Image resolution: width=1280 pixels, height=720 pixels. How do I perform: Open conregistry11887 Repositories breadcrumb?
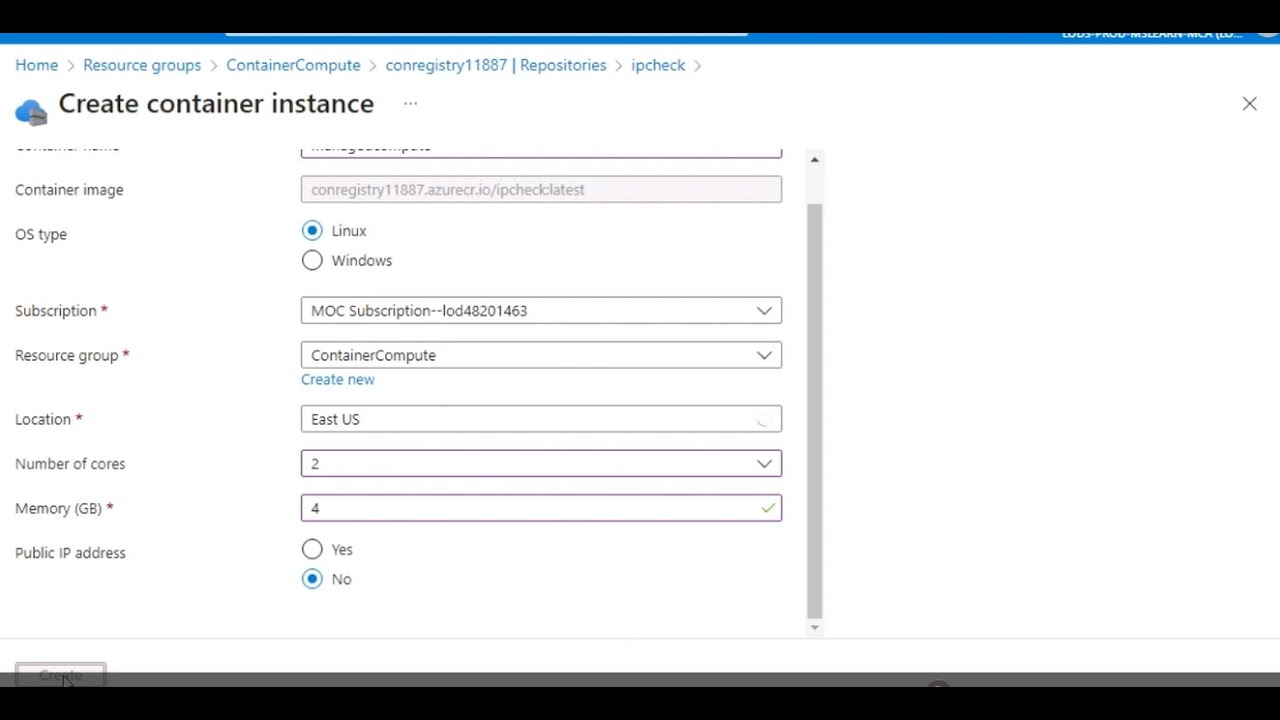pos(496,65)
